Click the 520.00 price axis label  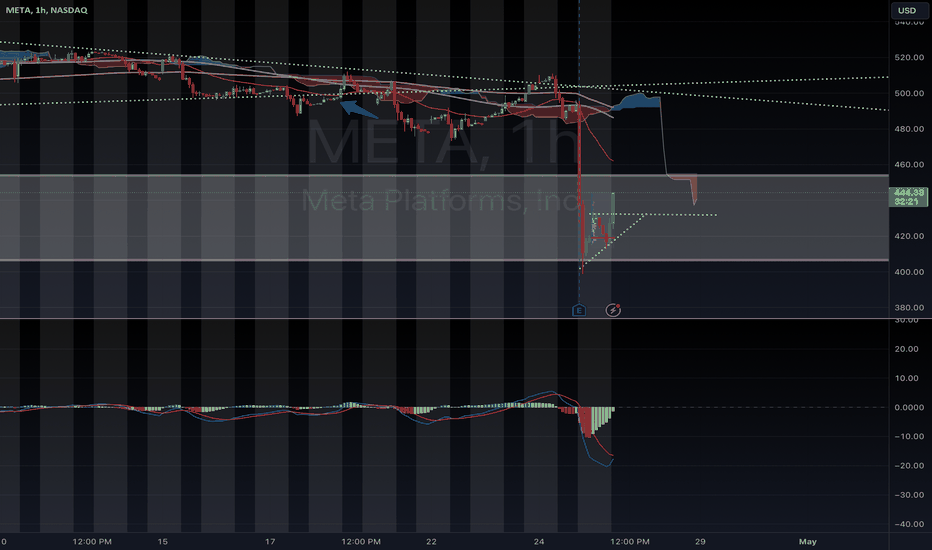[x=909, y=58]
